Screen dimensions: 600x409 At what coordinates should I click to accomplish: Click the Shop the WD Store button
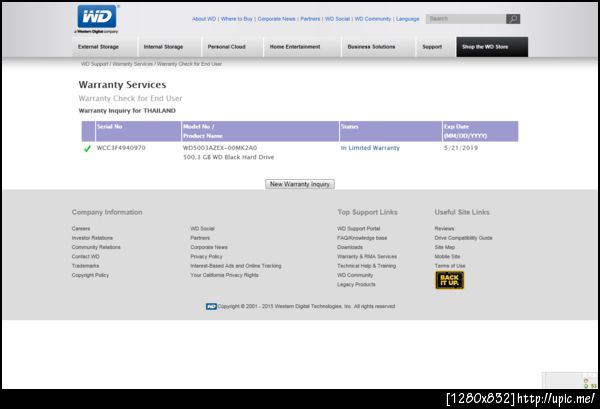(492, 47)
